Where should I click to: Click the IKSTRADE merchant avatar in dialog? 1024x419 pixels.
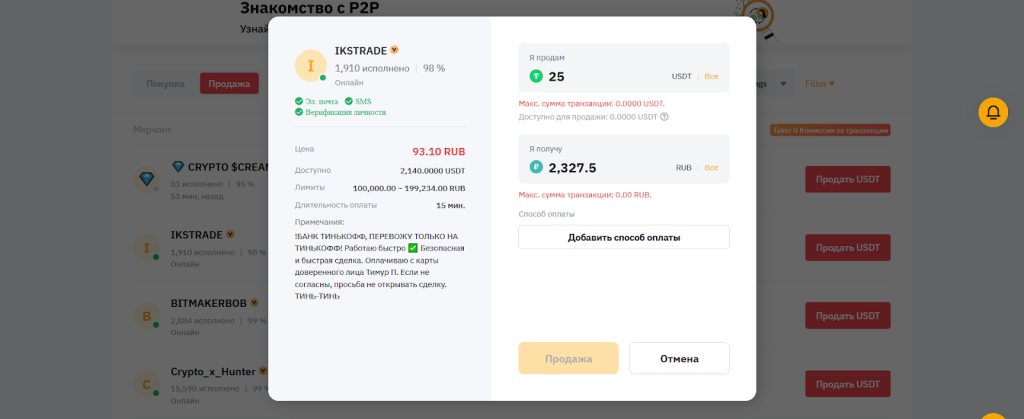(311, 66)
